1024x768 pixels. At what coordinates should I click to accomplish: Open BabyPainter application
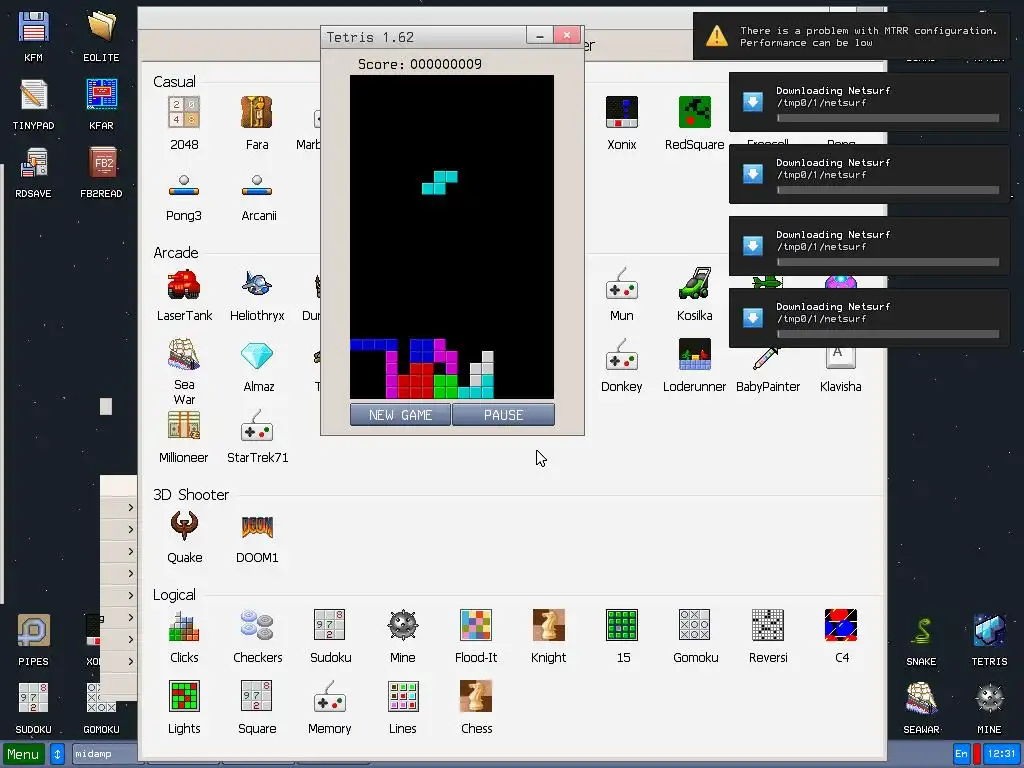pyautogui.click(x=768, y=360)
